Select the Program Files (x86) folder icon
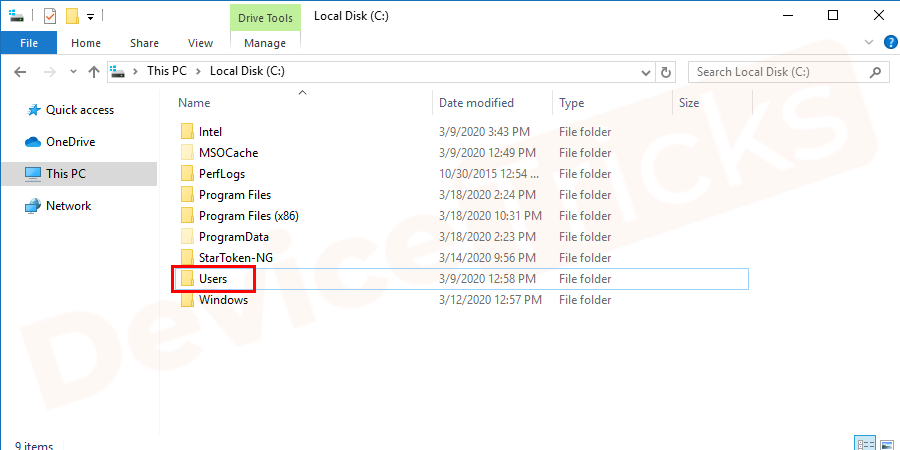This screenshot has height=450, width=900. click(187, 216)
